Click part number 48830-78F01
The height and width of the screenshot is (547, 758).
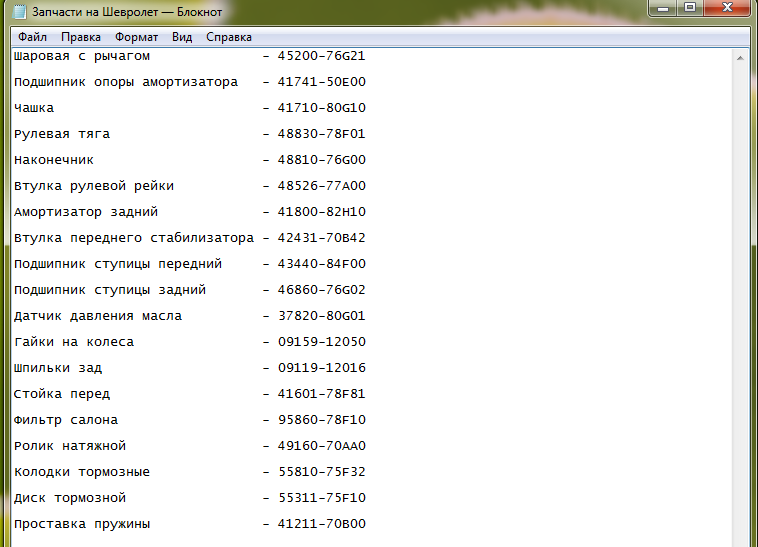pos(321,134)
